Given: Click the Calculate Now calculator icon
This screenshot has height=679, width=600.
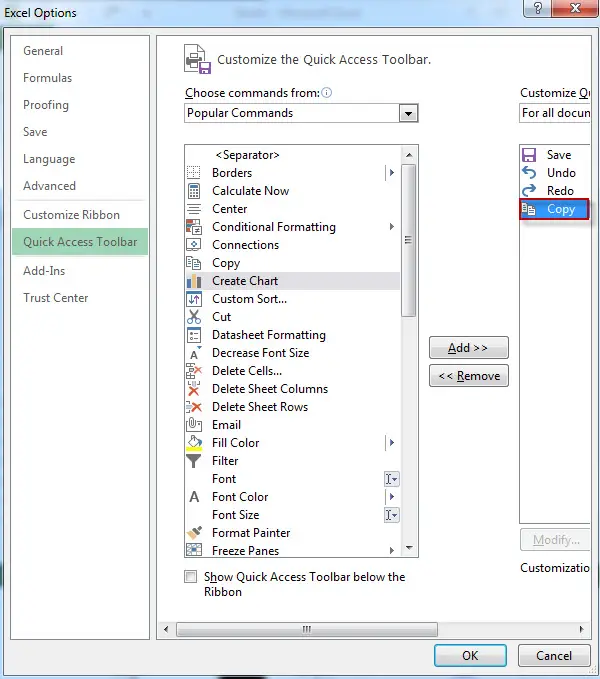Looking at the screenshot, I should pyautogui.click(x=194, y=191).
